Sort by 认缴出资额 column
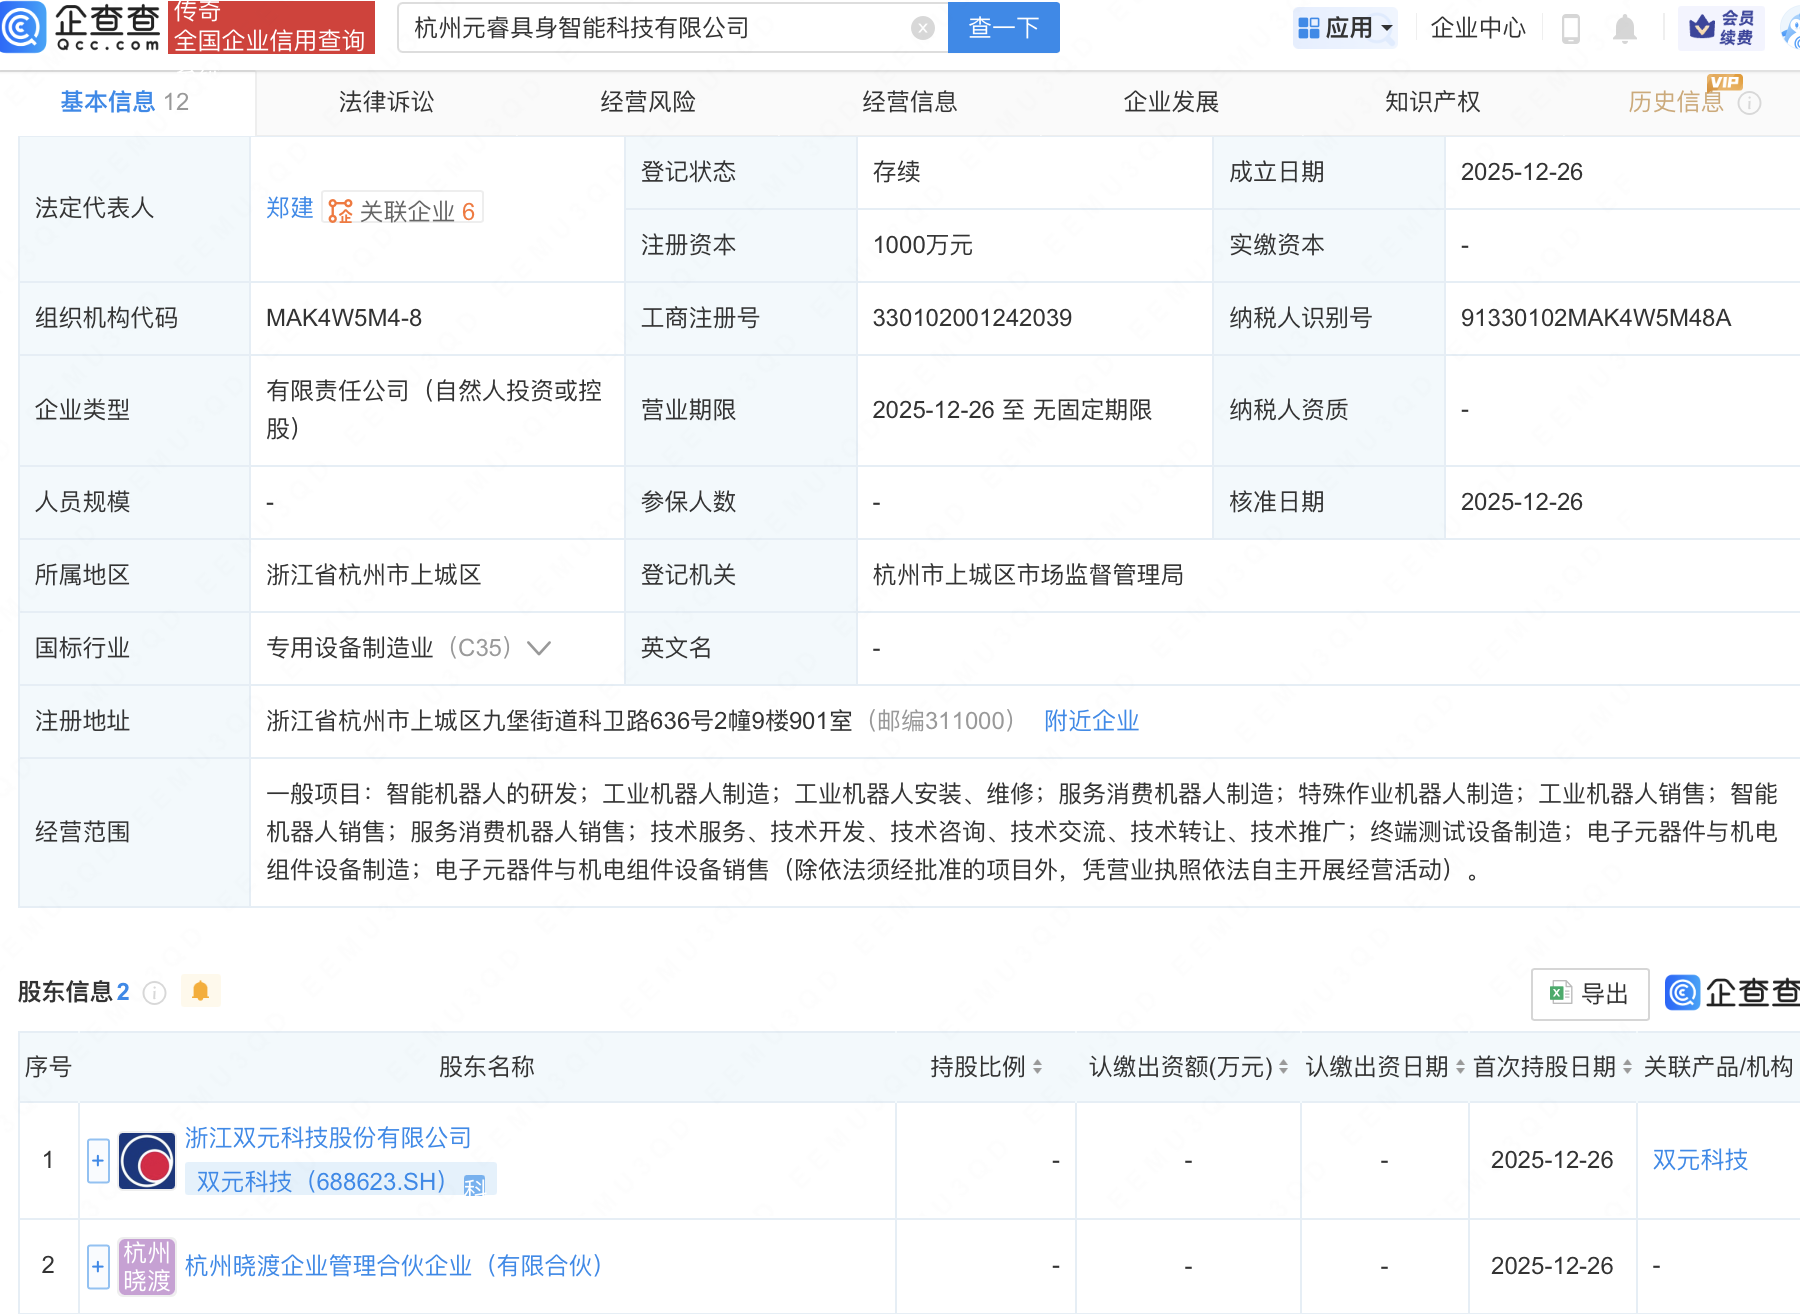This screenshot has width=1800, height=1314. (x=1283, y=1067)
